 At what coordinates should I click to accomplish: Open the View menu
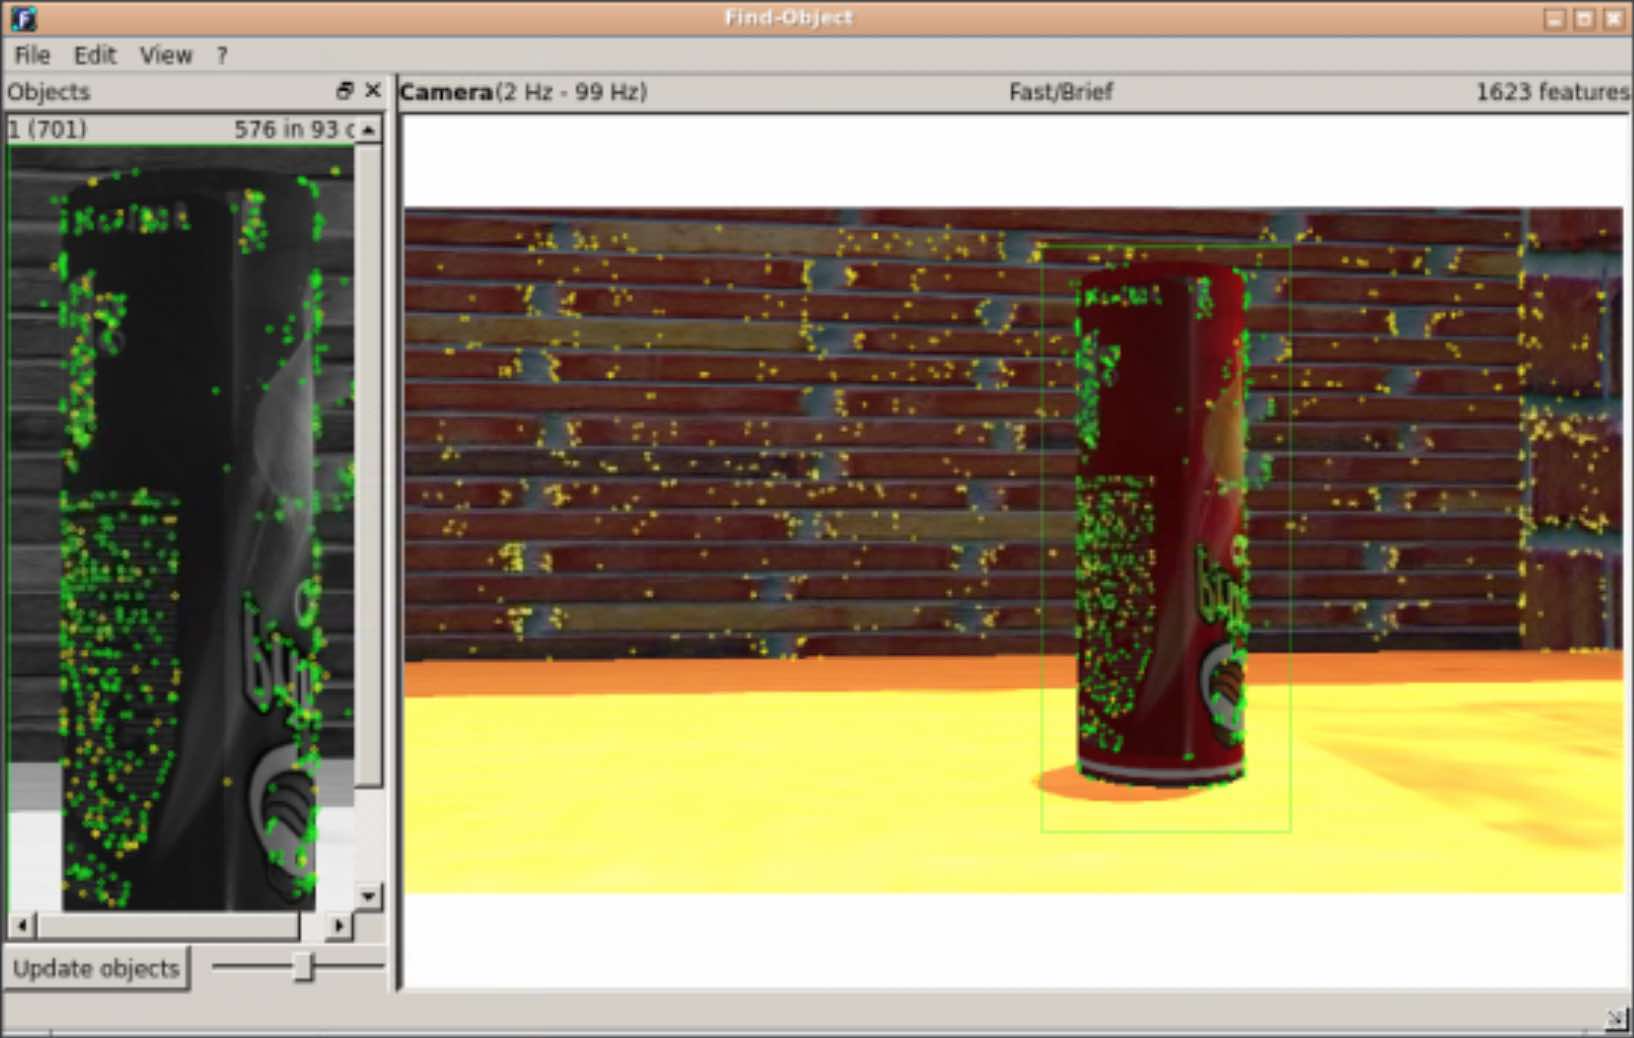click(x=166, y=55)
